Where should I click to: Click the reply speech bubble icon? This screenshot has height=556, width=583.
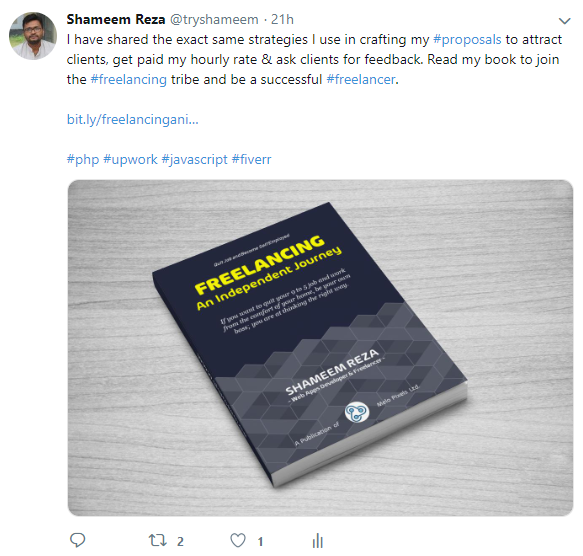click(78, 540)
